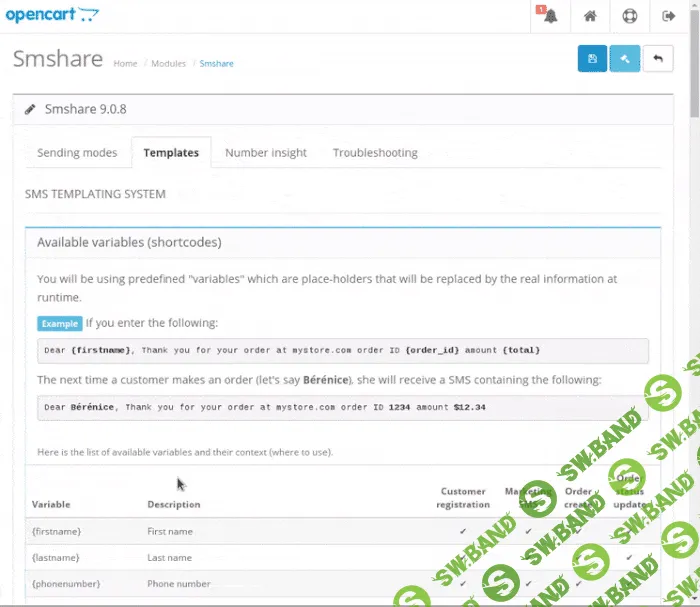Click the {firstname} variable row
The image size is (700, 607).
[343, 531]
